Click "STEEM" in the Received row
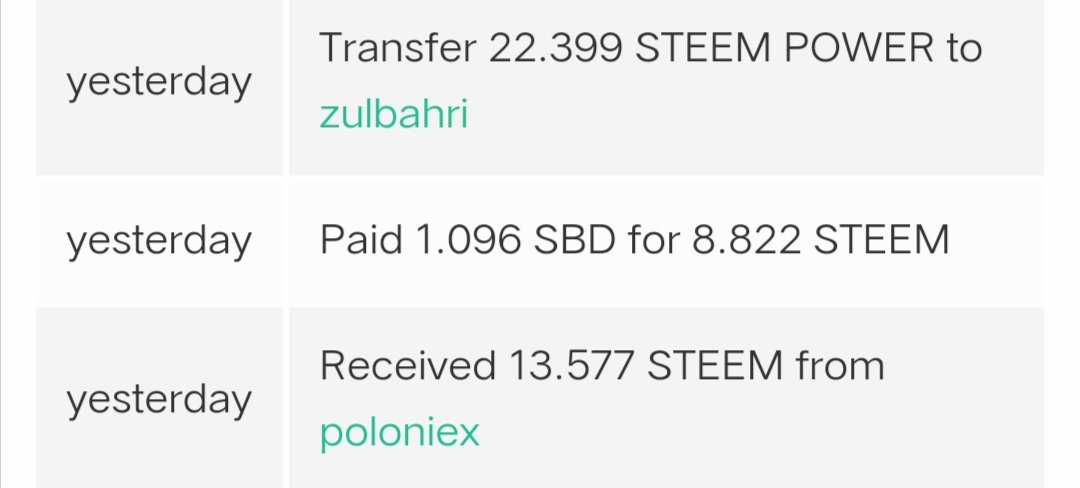 click(x=715, y=366)
